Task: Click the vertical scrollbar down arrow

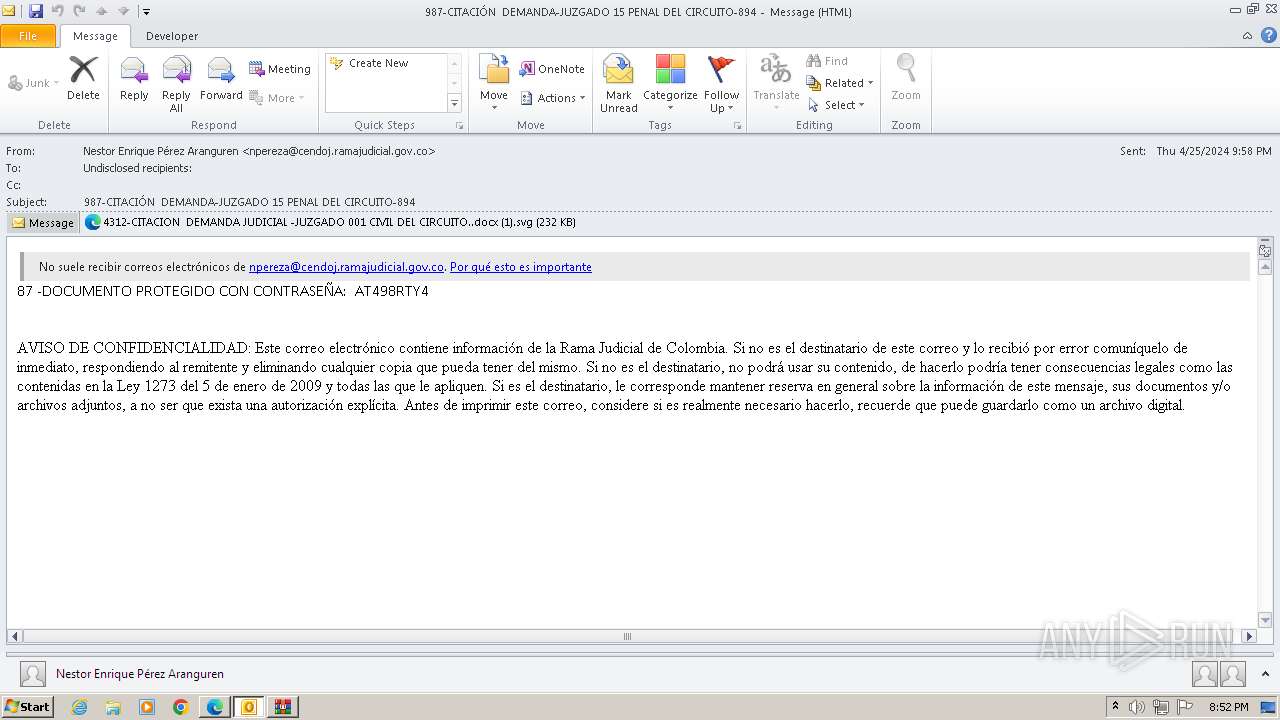Action: (1265, 619)
